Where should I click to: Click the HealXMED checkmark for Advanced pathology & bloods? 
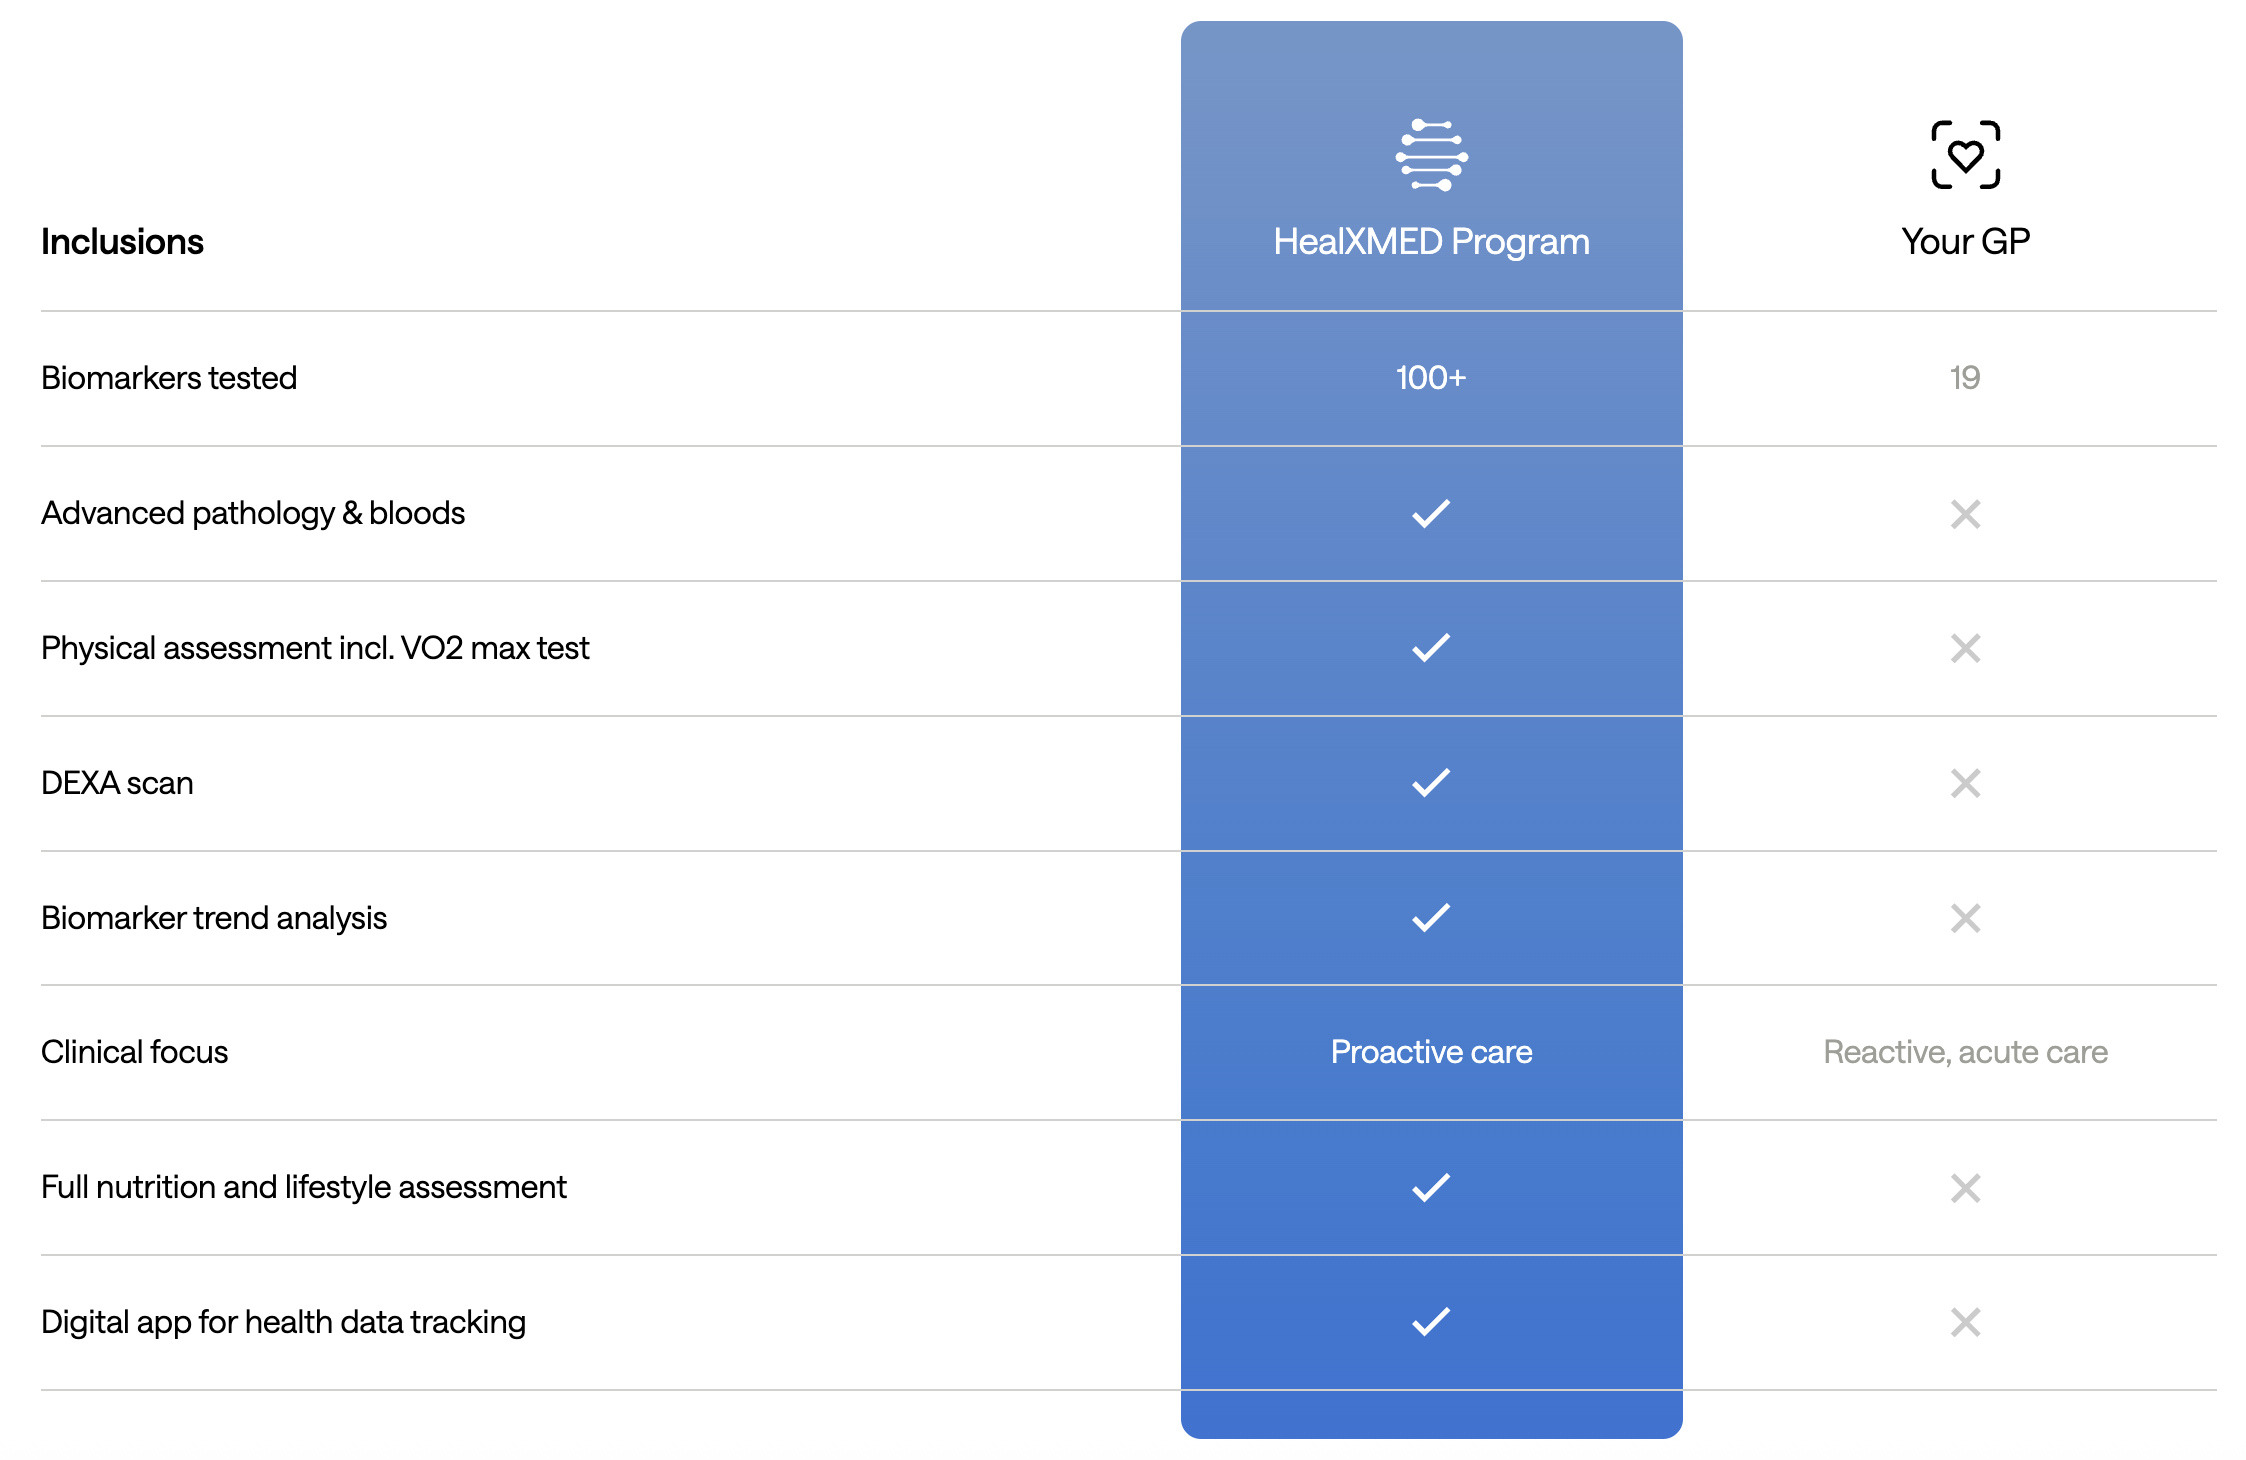click(1431, 513)
